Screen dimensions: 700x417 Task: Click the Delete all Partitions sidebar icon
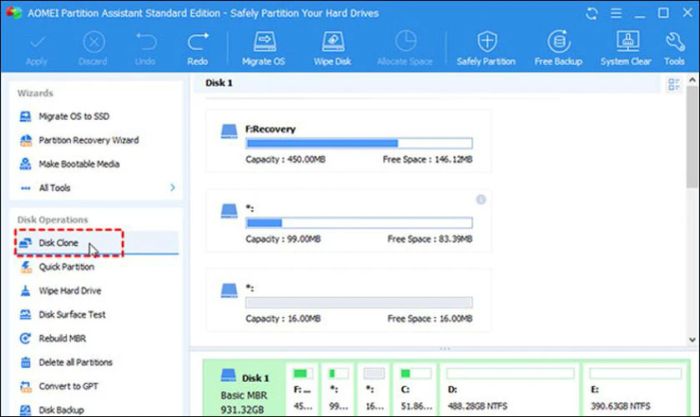tap(25, 362)
